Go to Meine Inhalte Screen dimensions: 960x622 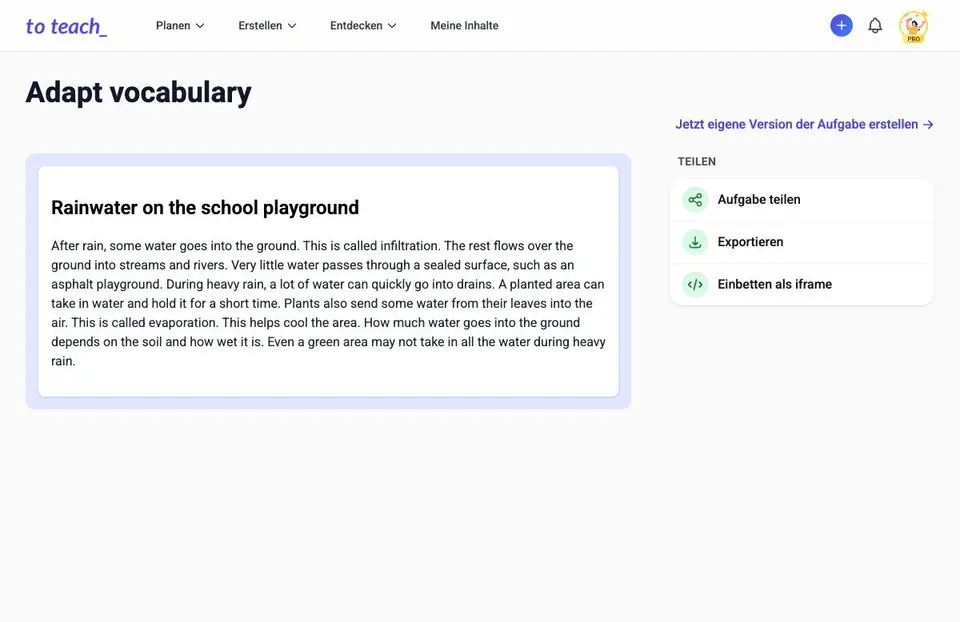464,26
